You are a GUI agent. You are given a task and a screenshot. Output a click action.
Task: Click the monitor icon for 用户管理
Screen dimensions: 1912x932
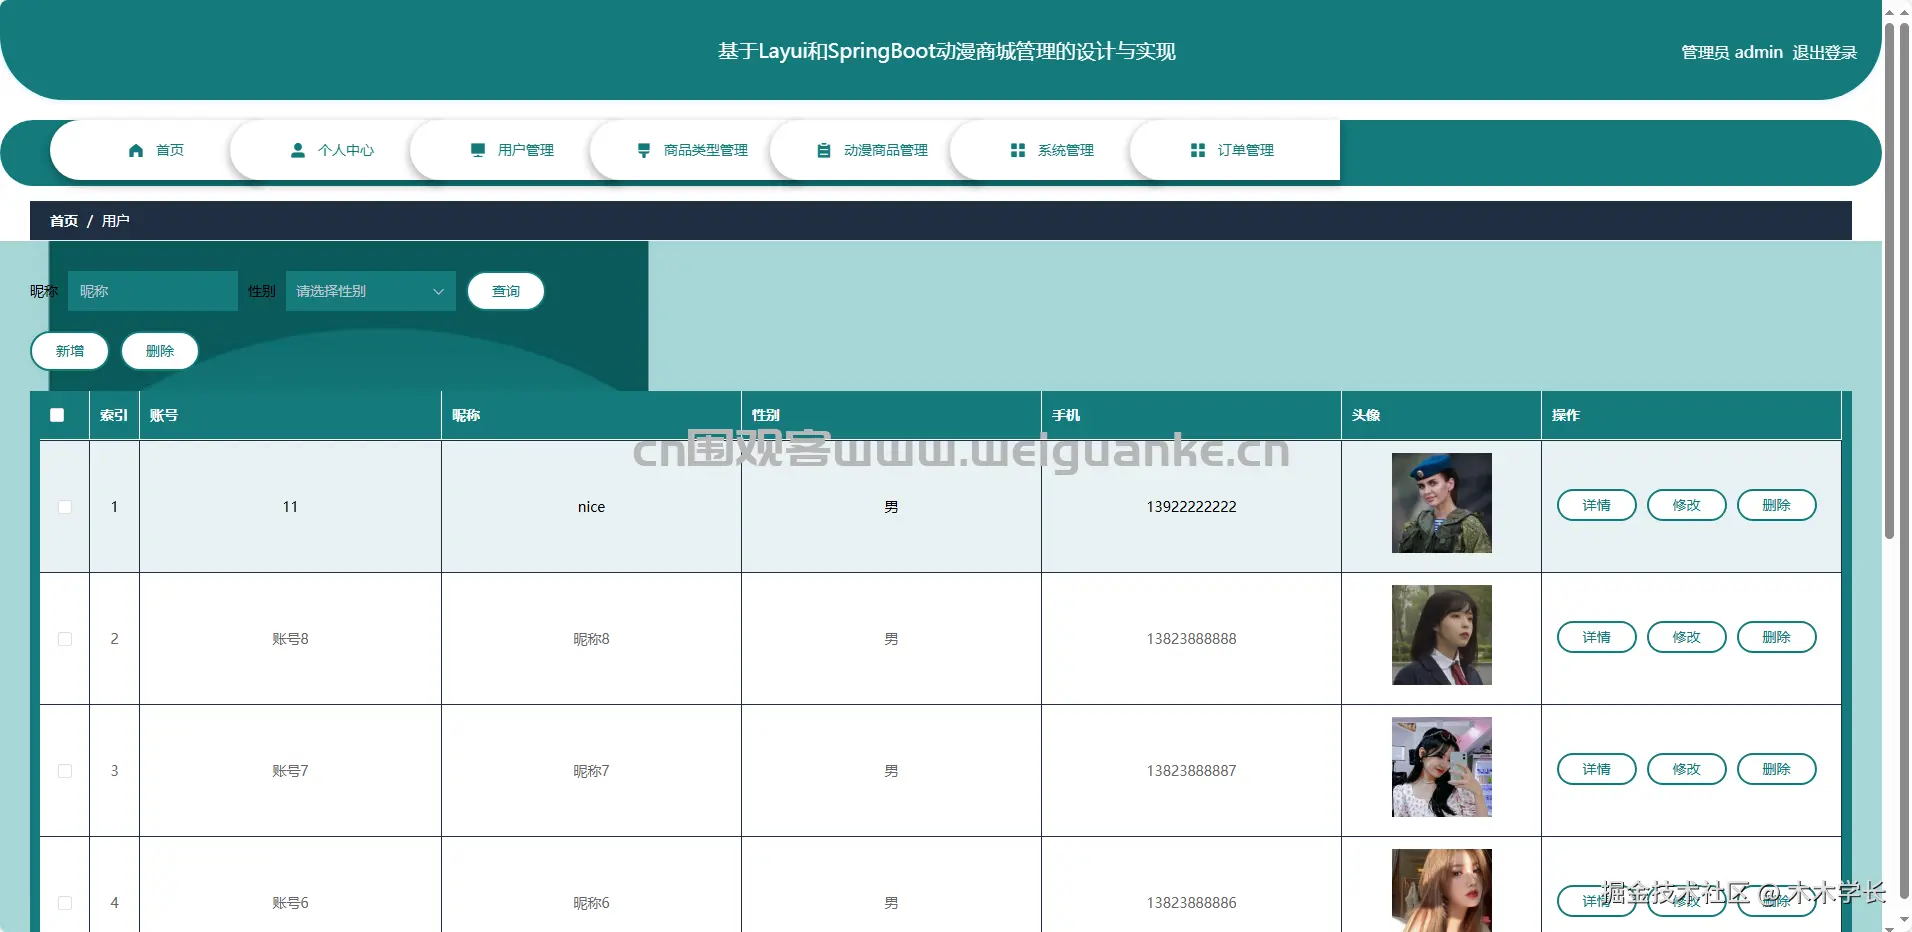pos(478,150)
